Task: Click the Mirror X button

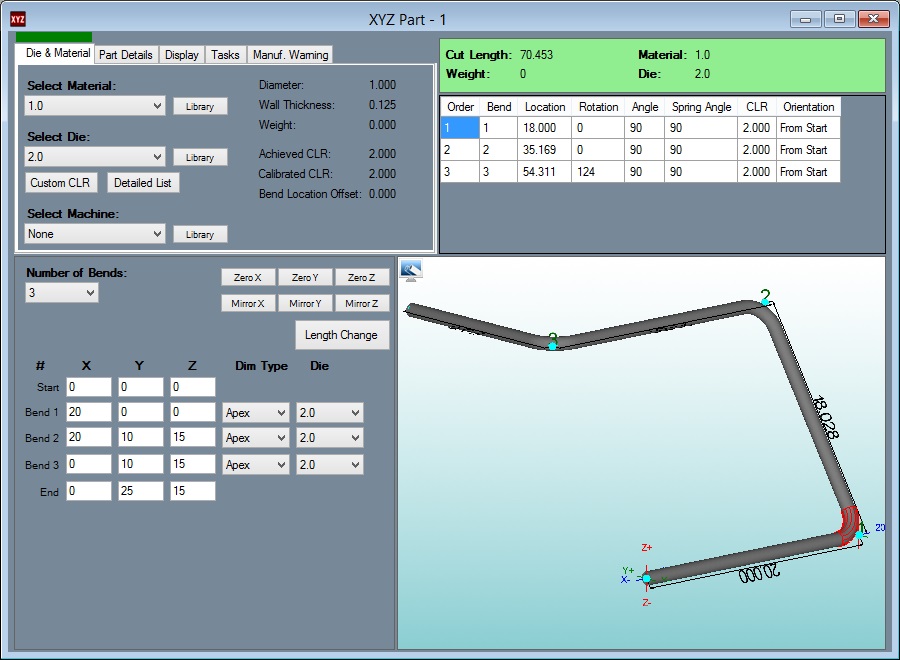Action: point(248,303)
